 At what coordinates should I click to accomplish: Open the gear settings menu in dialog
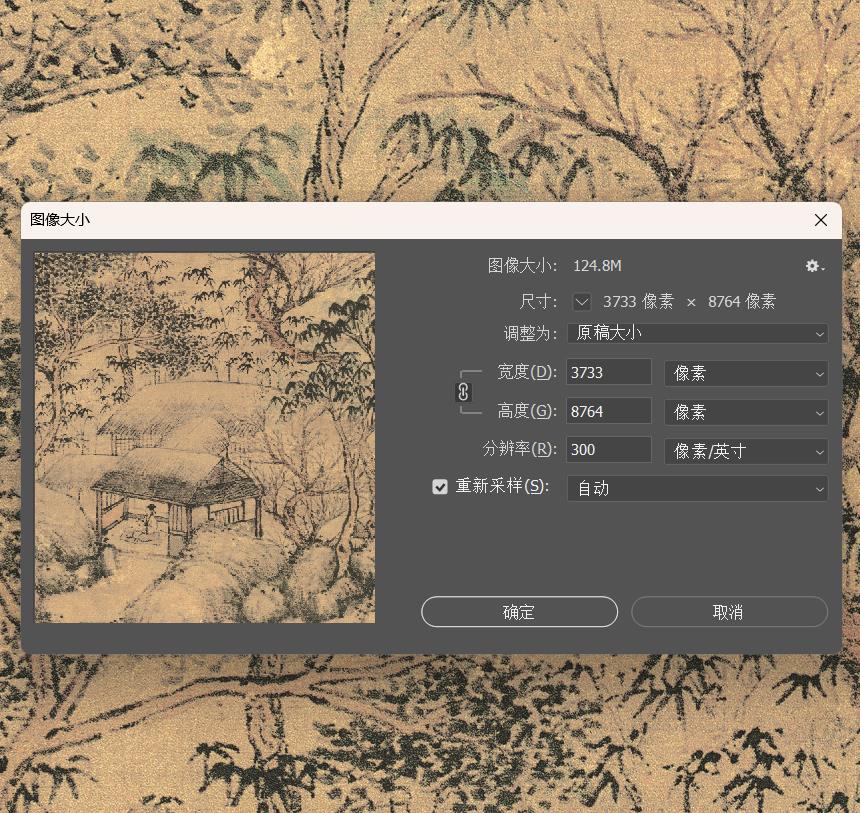[x=814, y=266]
